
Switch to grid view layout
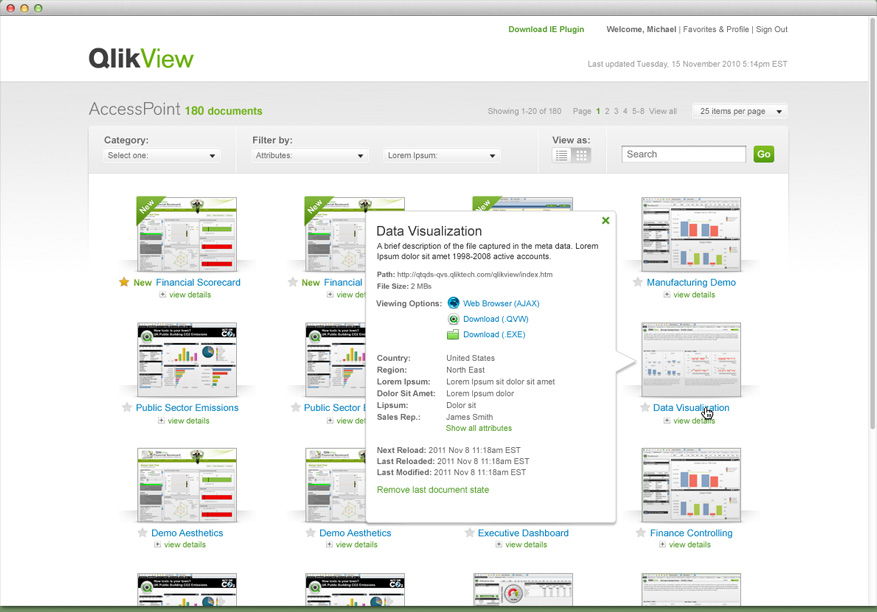click(581, 154)
